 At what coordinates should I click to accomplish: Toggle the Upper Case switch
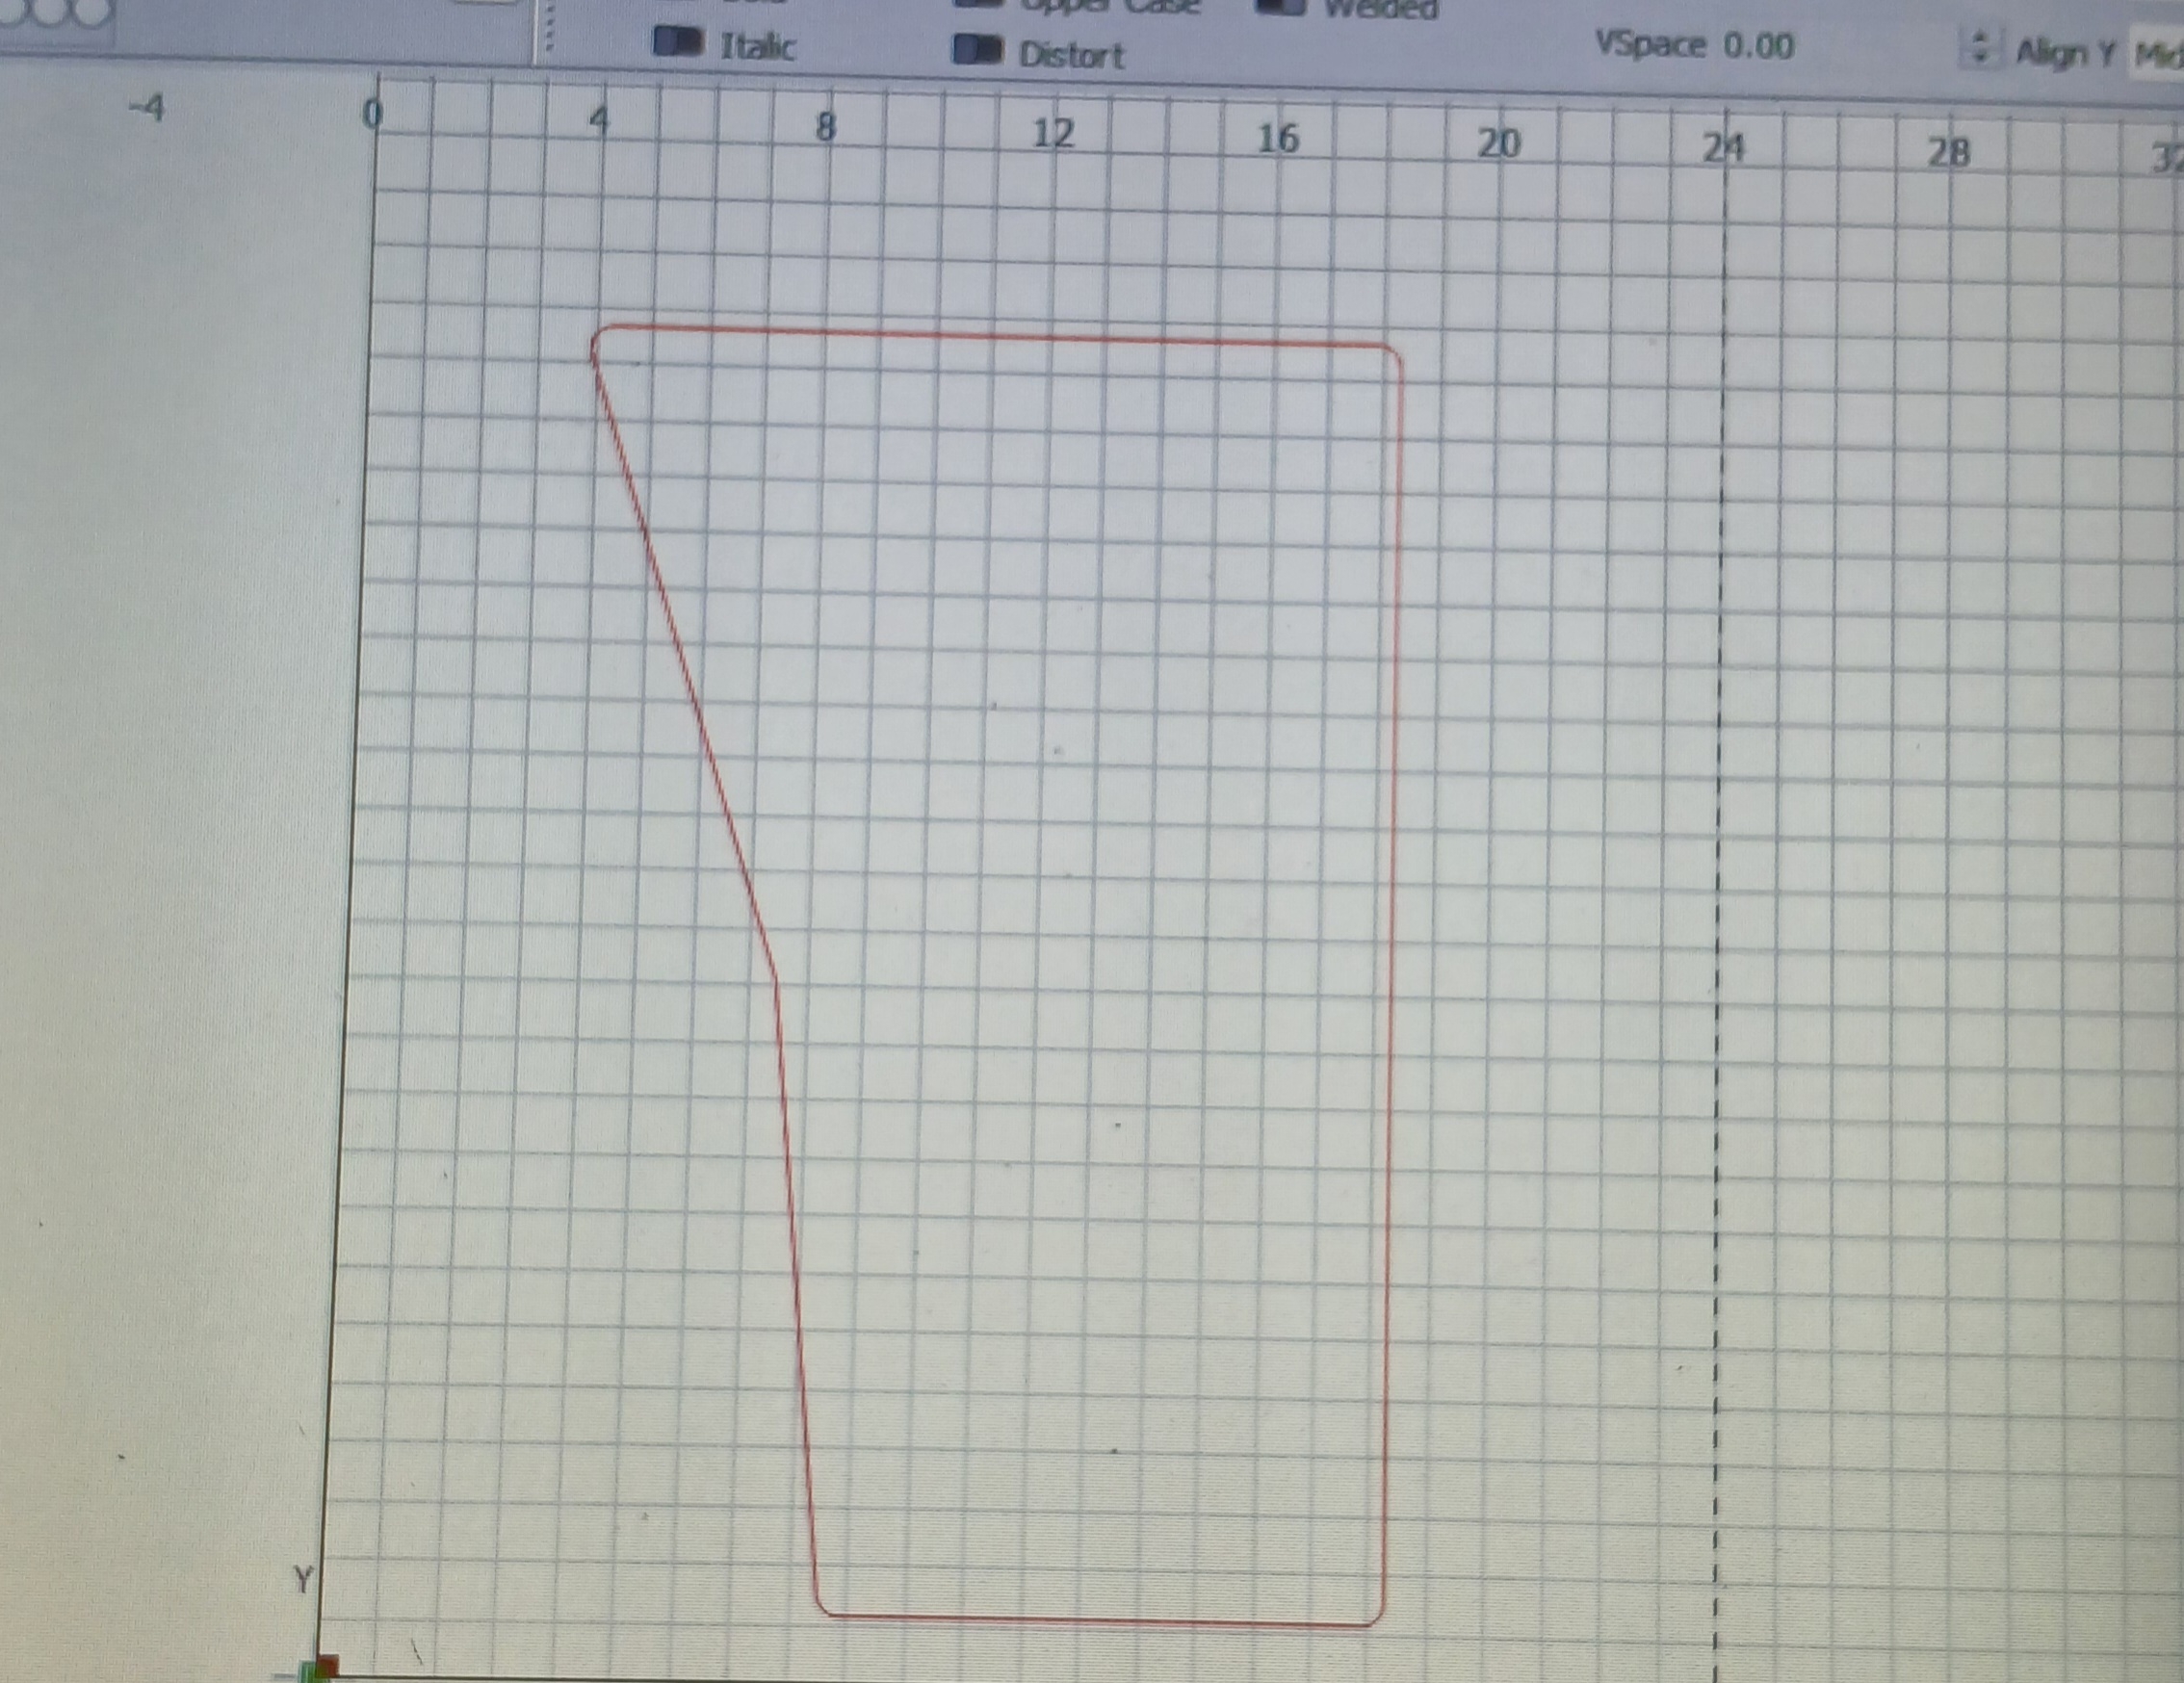[980, 4]
